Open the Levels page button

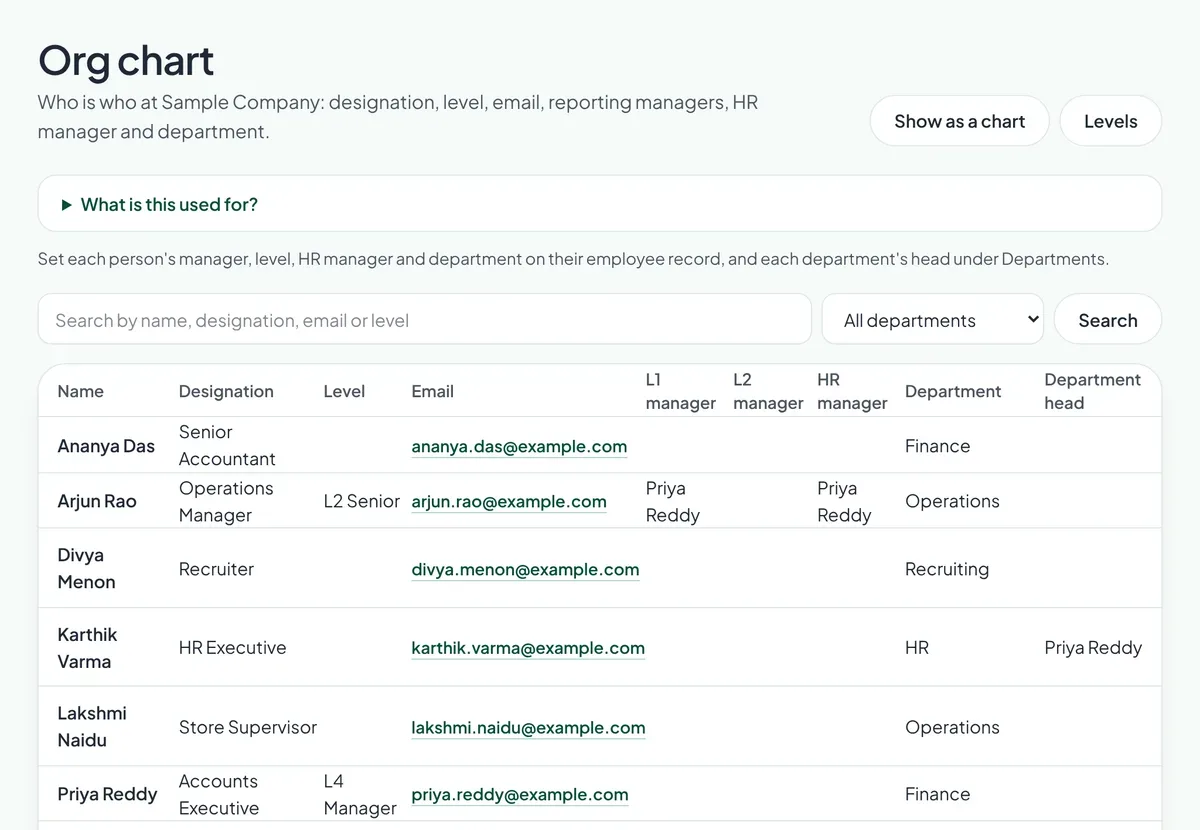[x=1110, y=121]
